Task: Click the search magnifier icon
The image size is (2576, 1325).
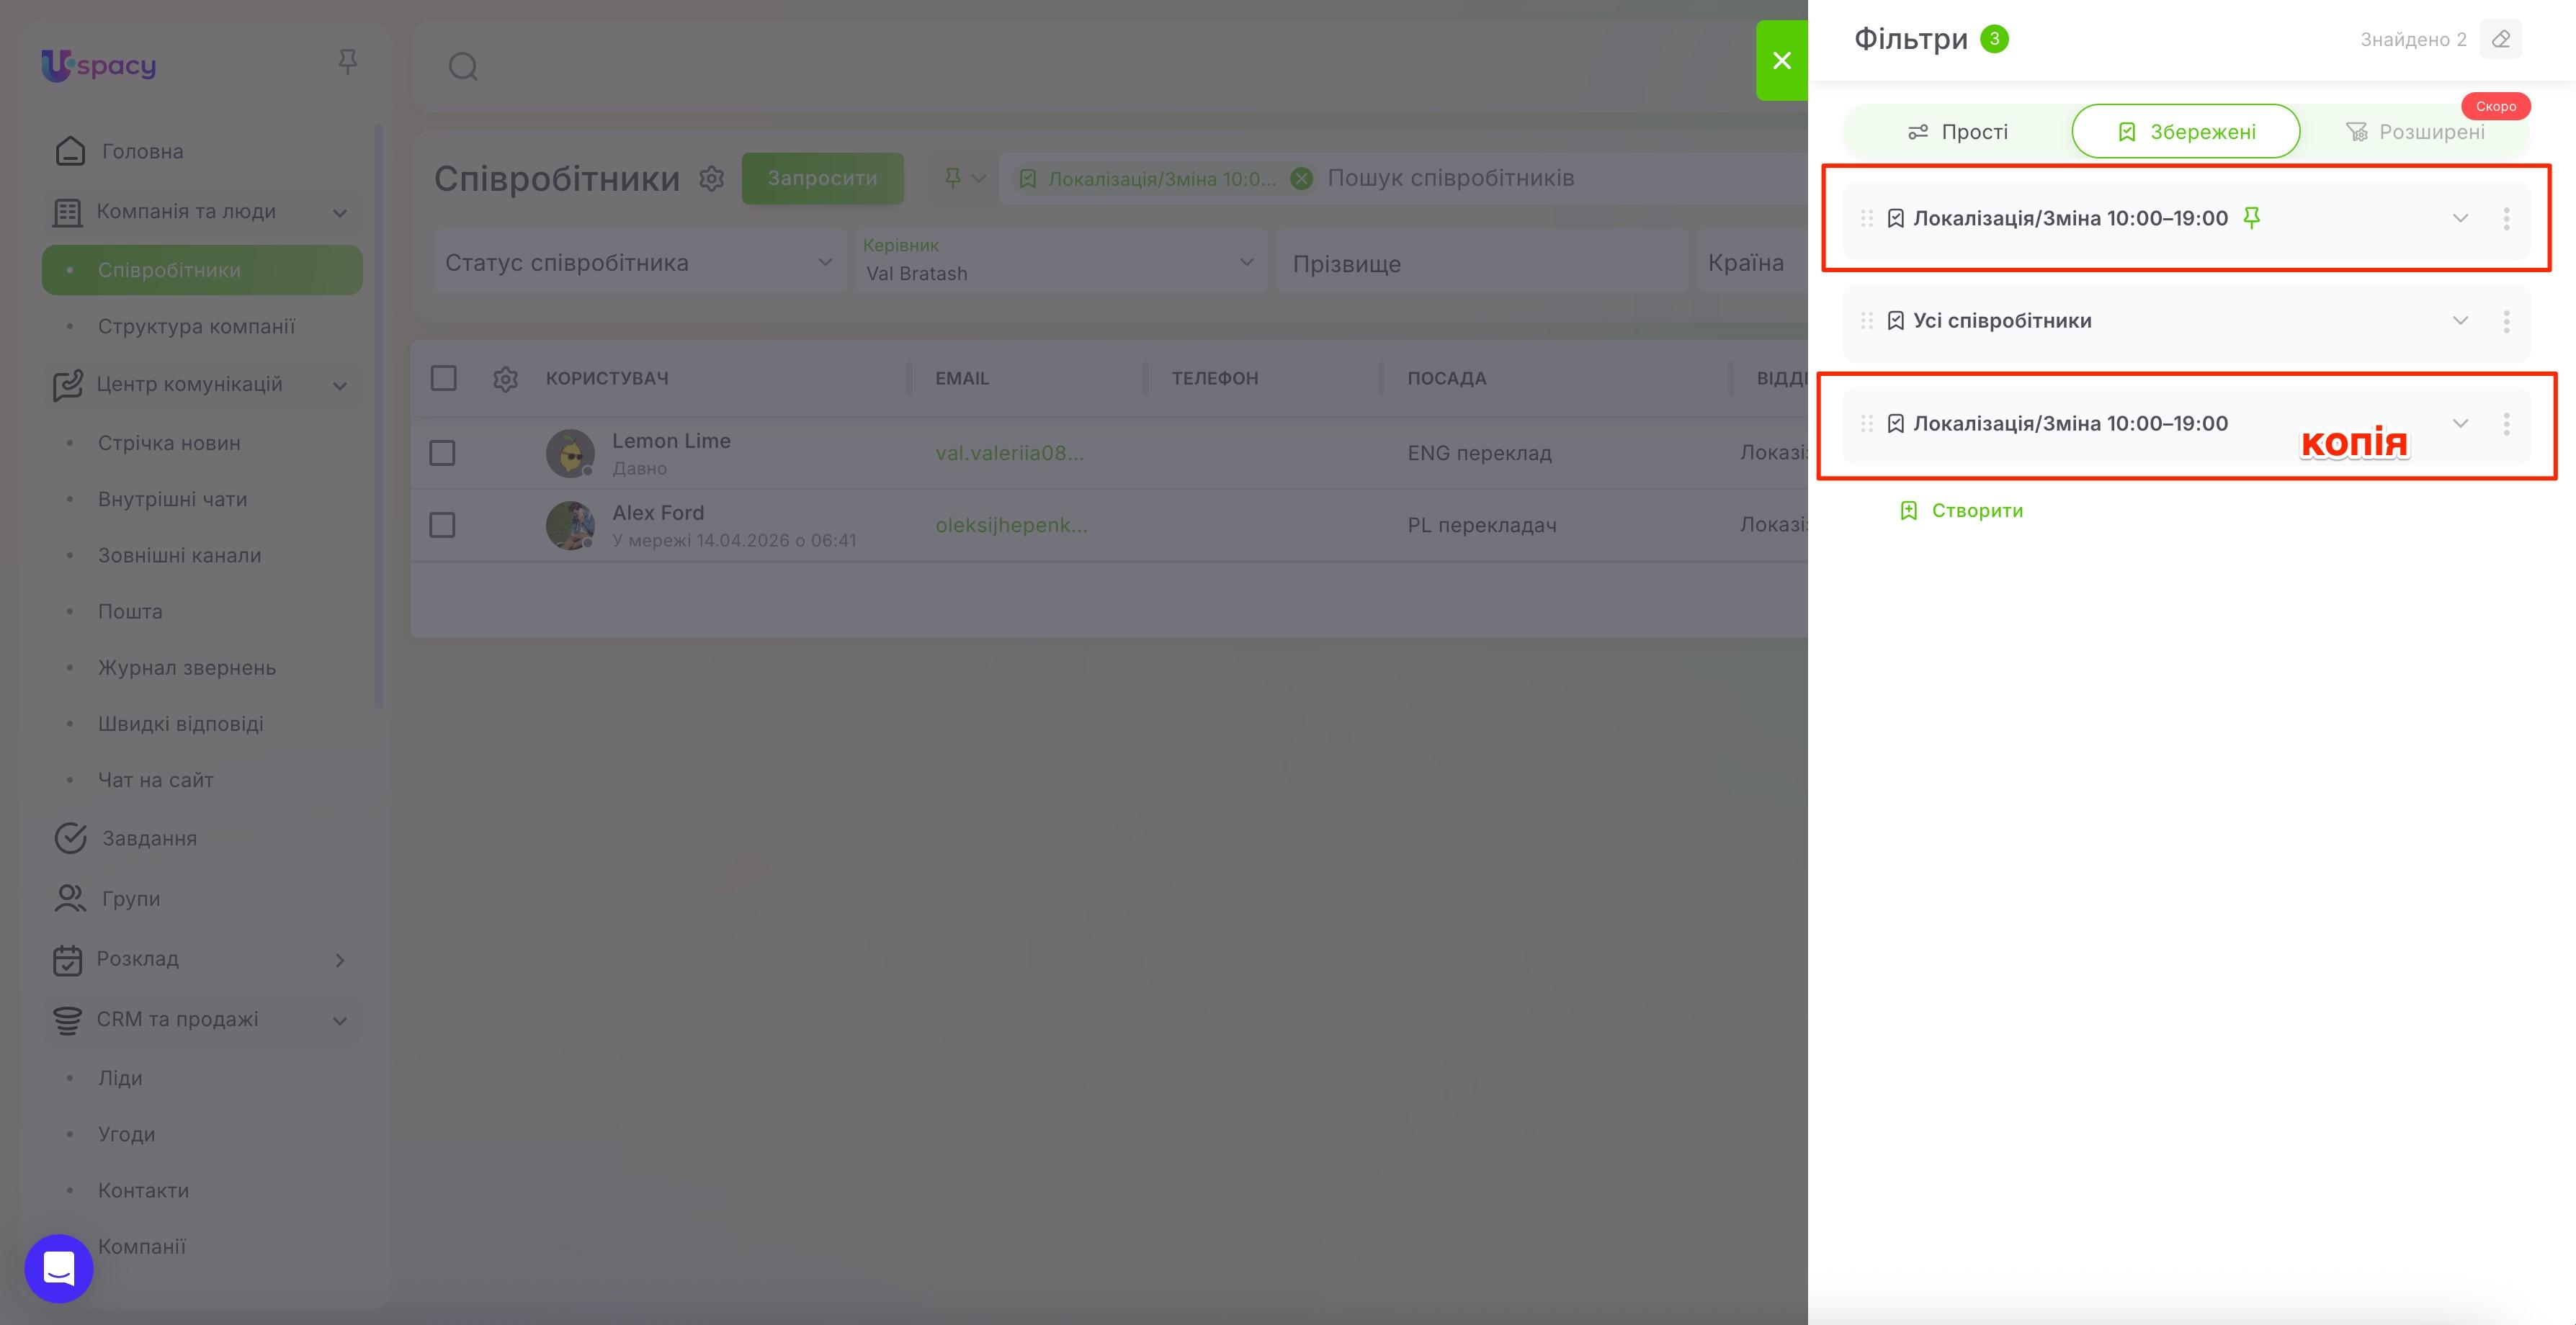Action: click(463, 67)
